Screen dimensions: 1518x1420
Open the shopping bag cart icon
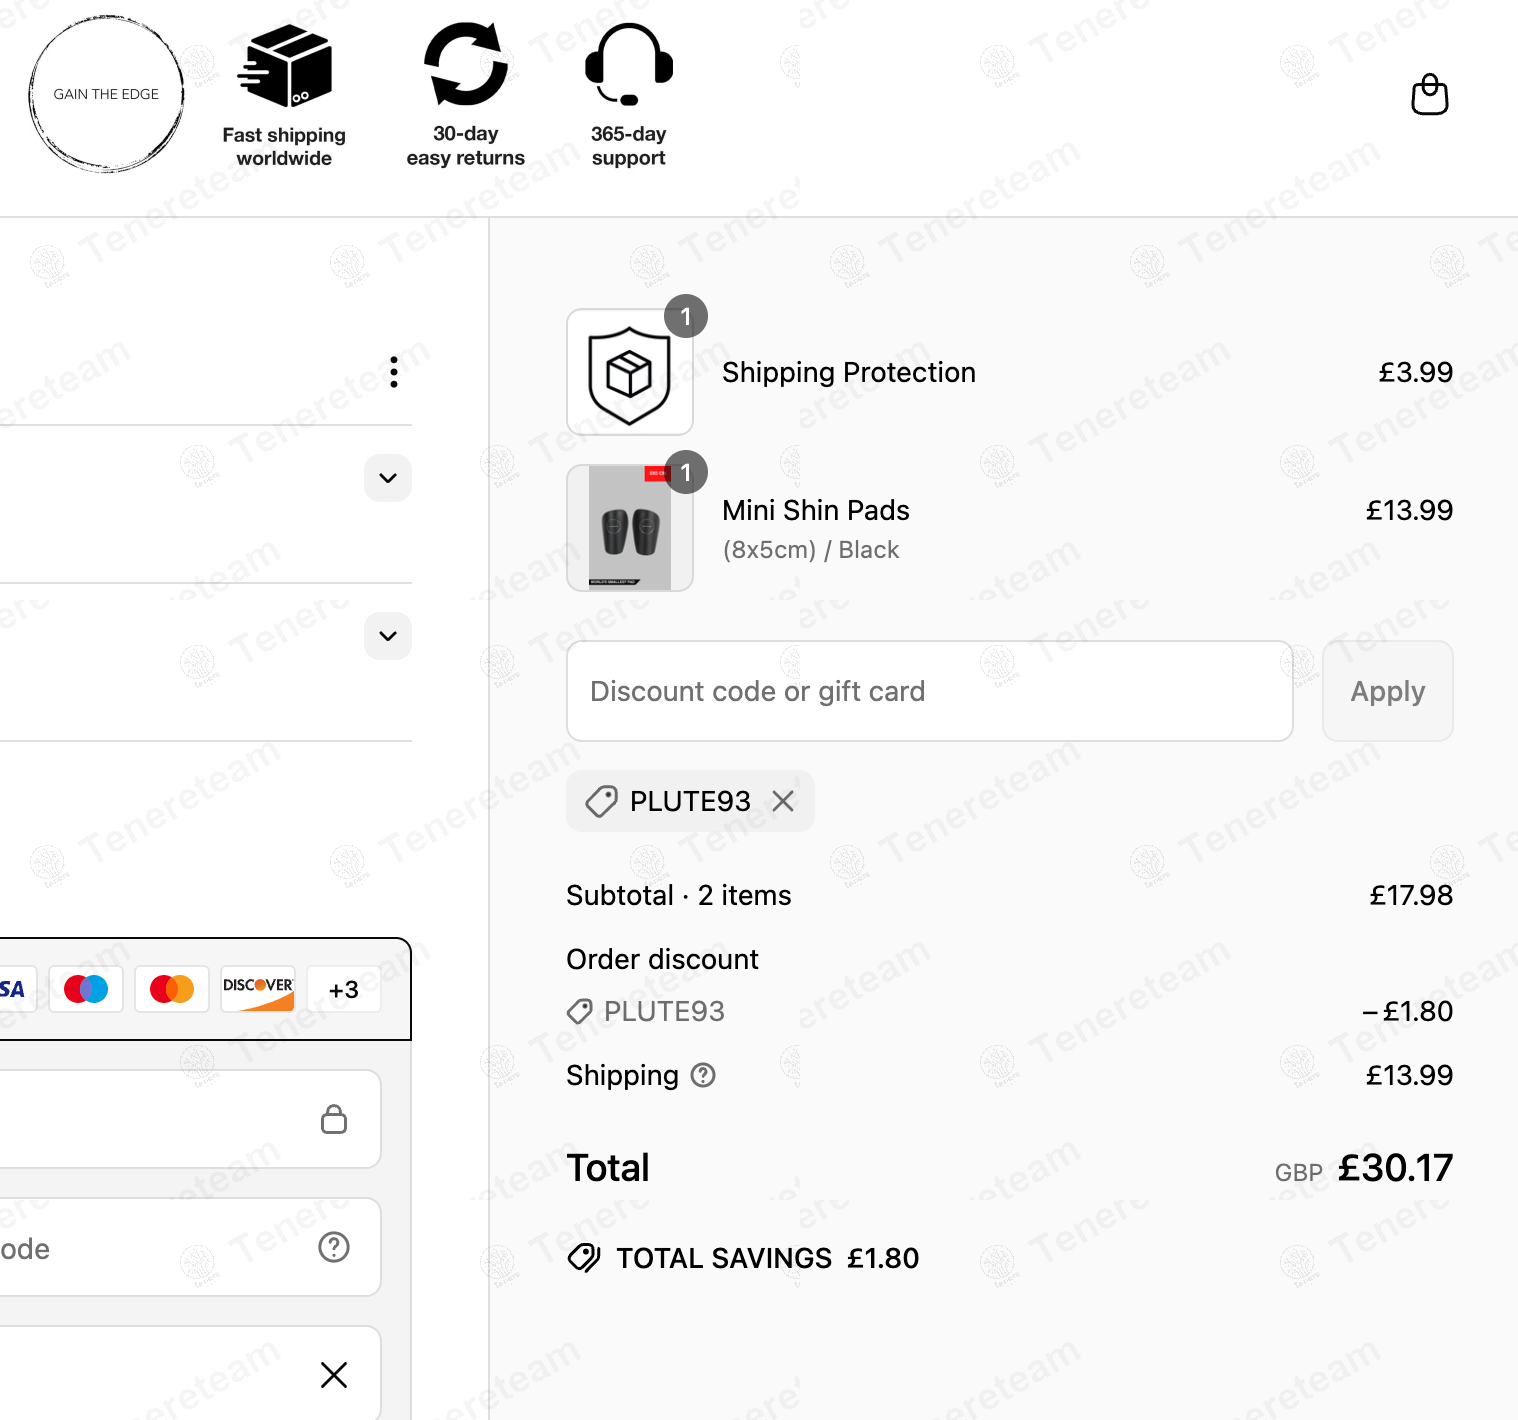click(x=1429, y=95)
